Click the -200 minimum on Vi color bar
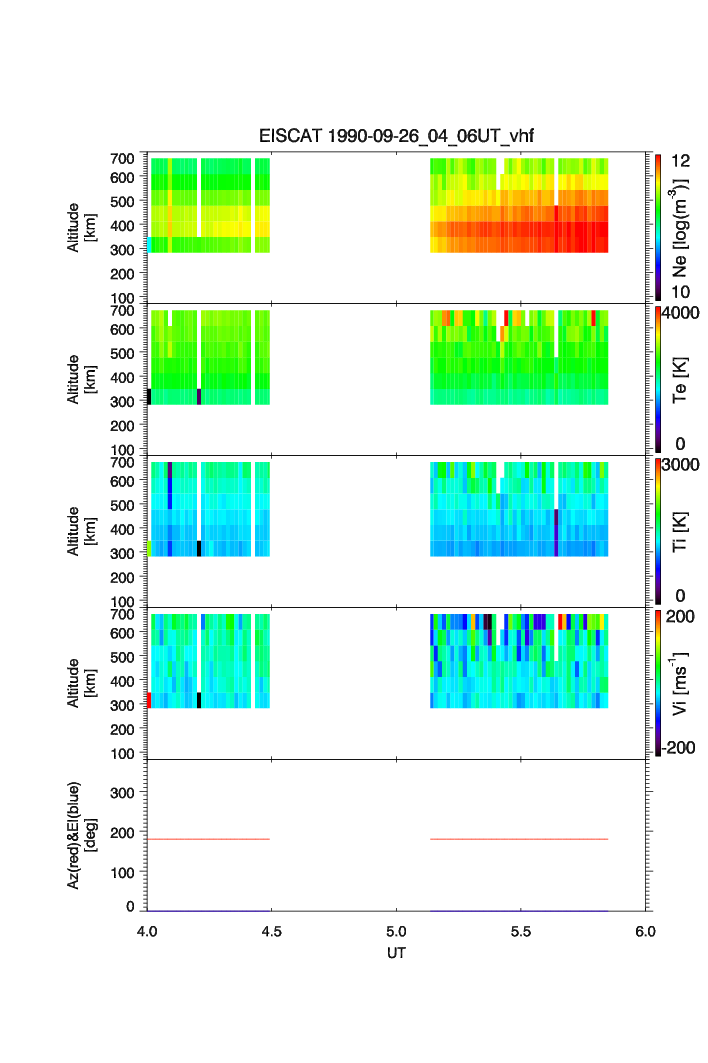This screenshot has height=1063, width=708. pos(678,748)
